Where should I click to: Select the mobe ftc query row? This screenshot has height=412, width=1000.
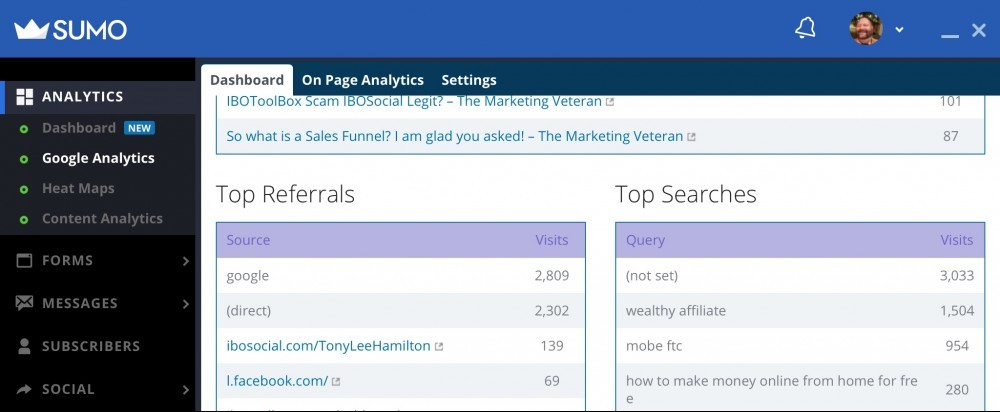(x=800, y=346)
